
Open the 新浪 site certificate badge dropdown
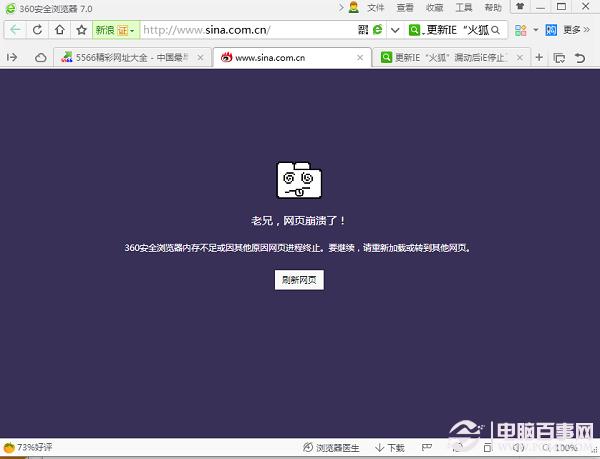(x=116, y=30)
